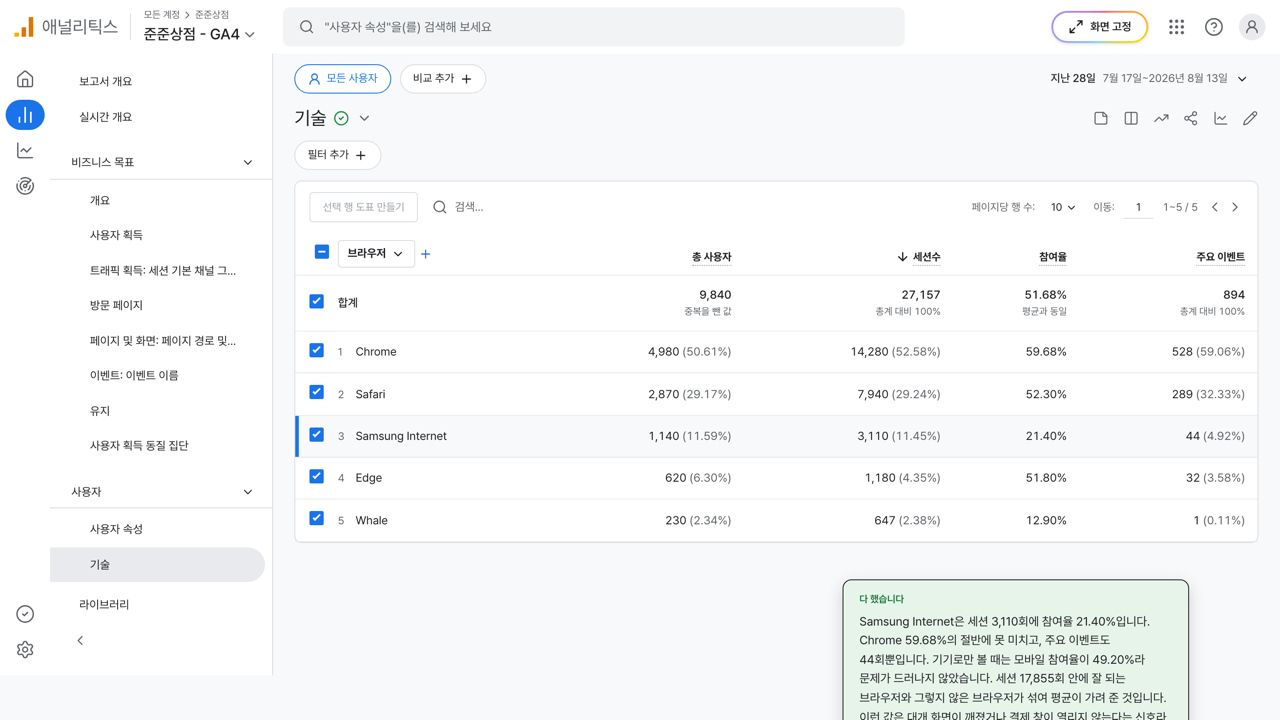Collapse the report navigation with the arrow
Image resolution: width=1280 pixels, height=720 pixels.
point(80,641)
